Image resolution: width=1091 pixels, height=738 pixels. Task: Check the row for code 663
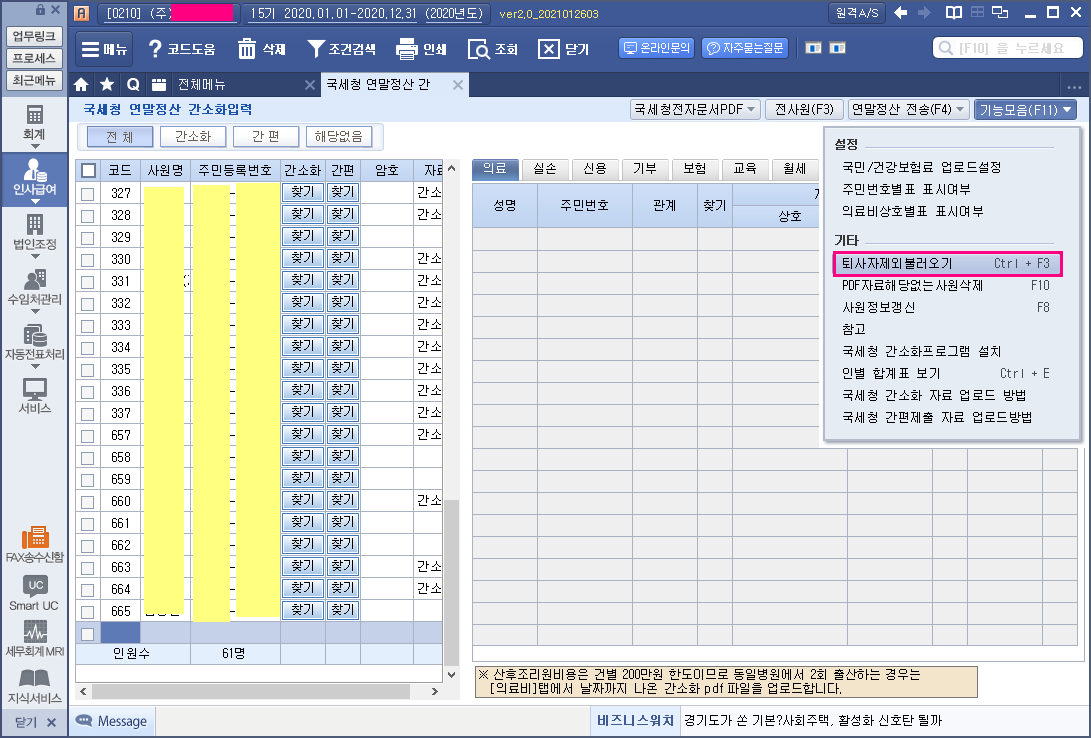[88, 568]
